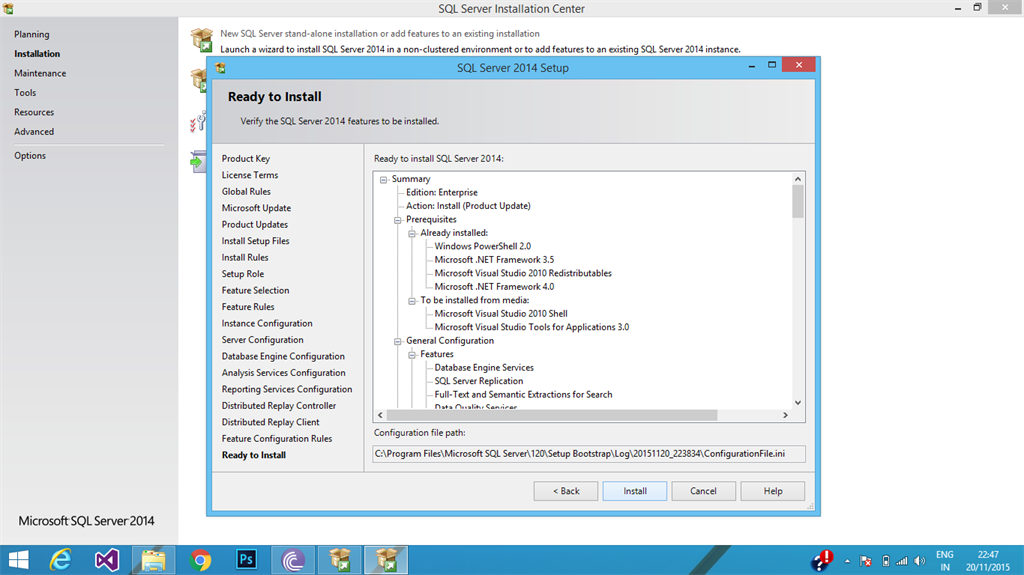
Task: Select the Feature Selection step
Action: tap(255, 290)
